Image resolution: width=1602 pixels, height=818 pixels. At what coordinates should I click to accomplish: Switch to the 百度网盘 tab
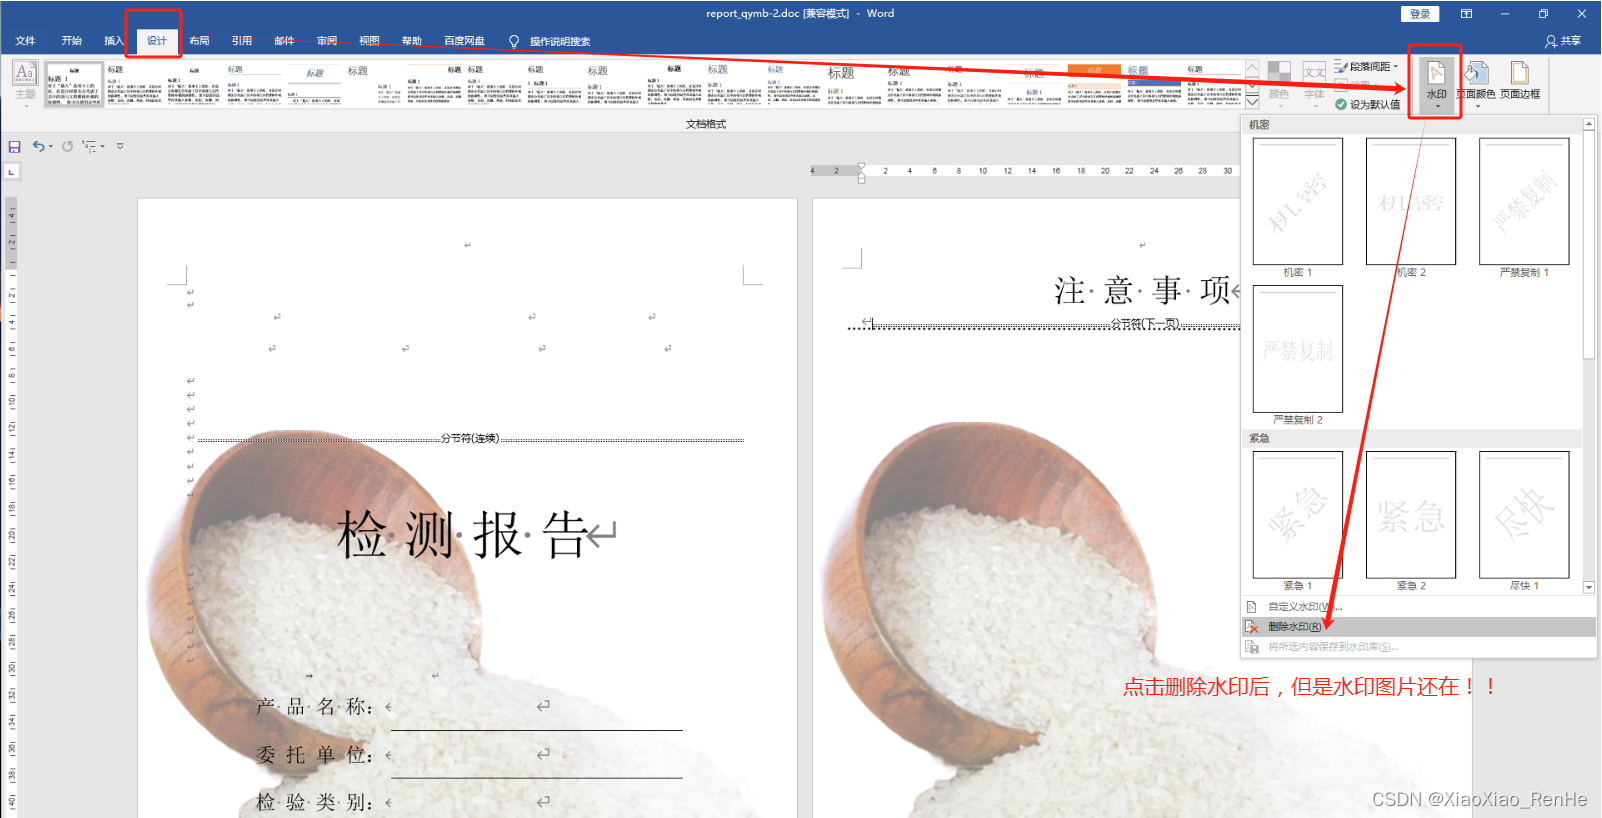(464, 41)
